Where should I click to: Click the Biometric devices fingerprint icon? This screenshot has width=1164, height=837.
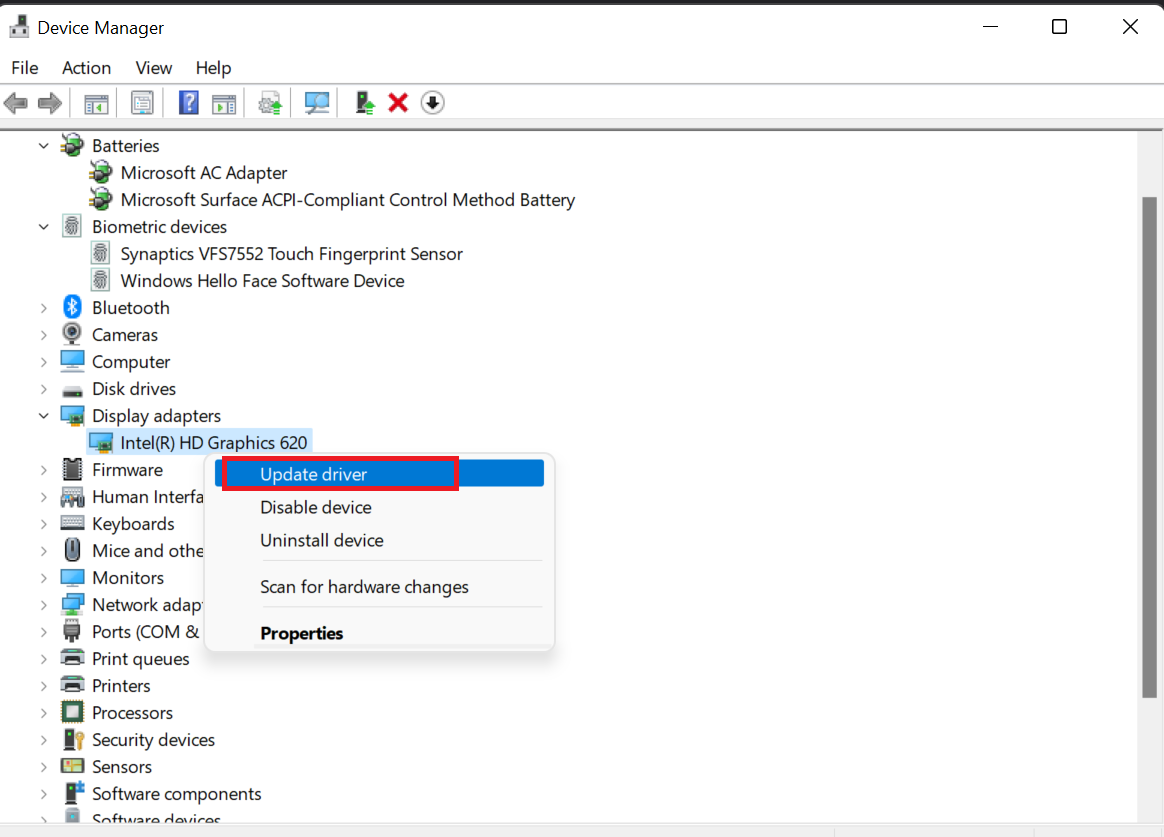[x=72, y=226]
